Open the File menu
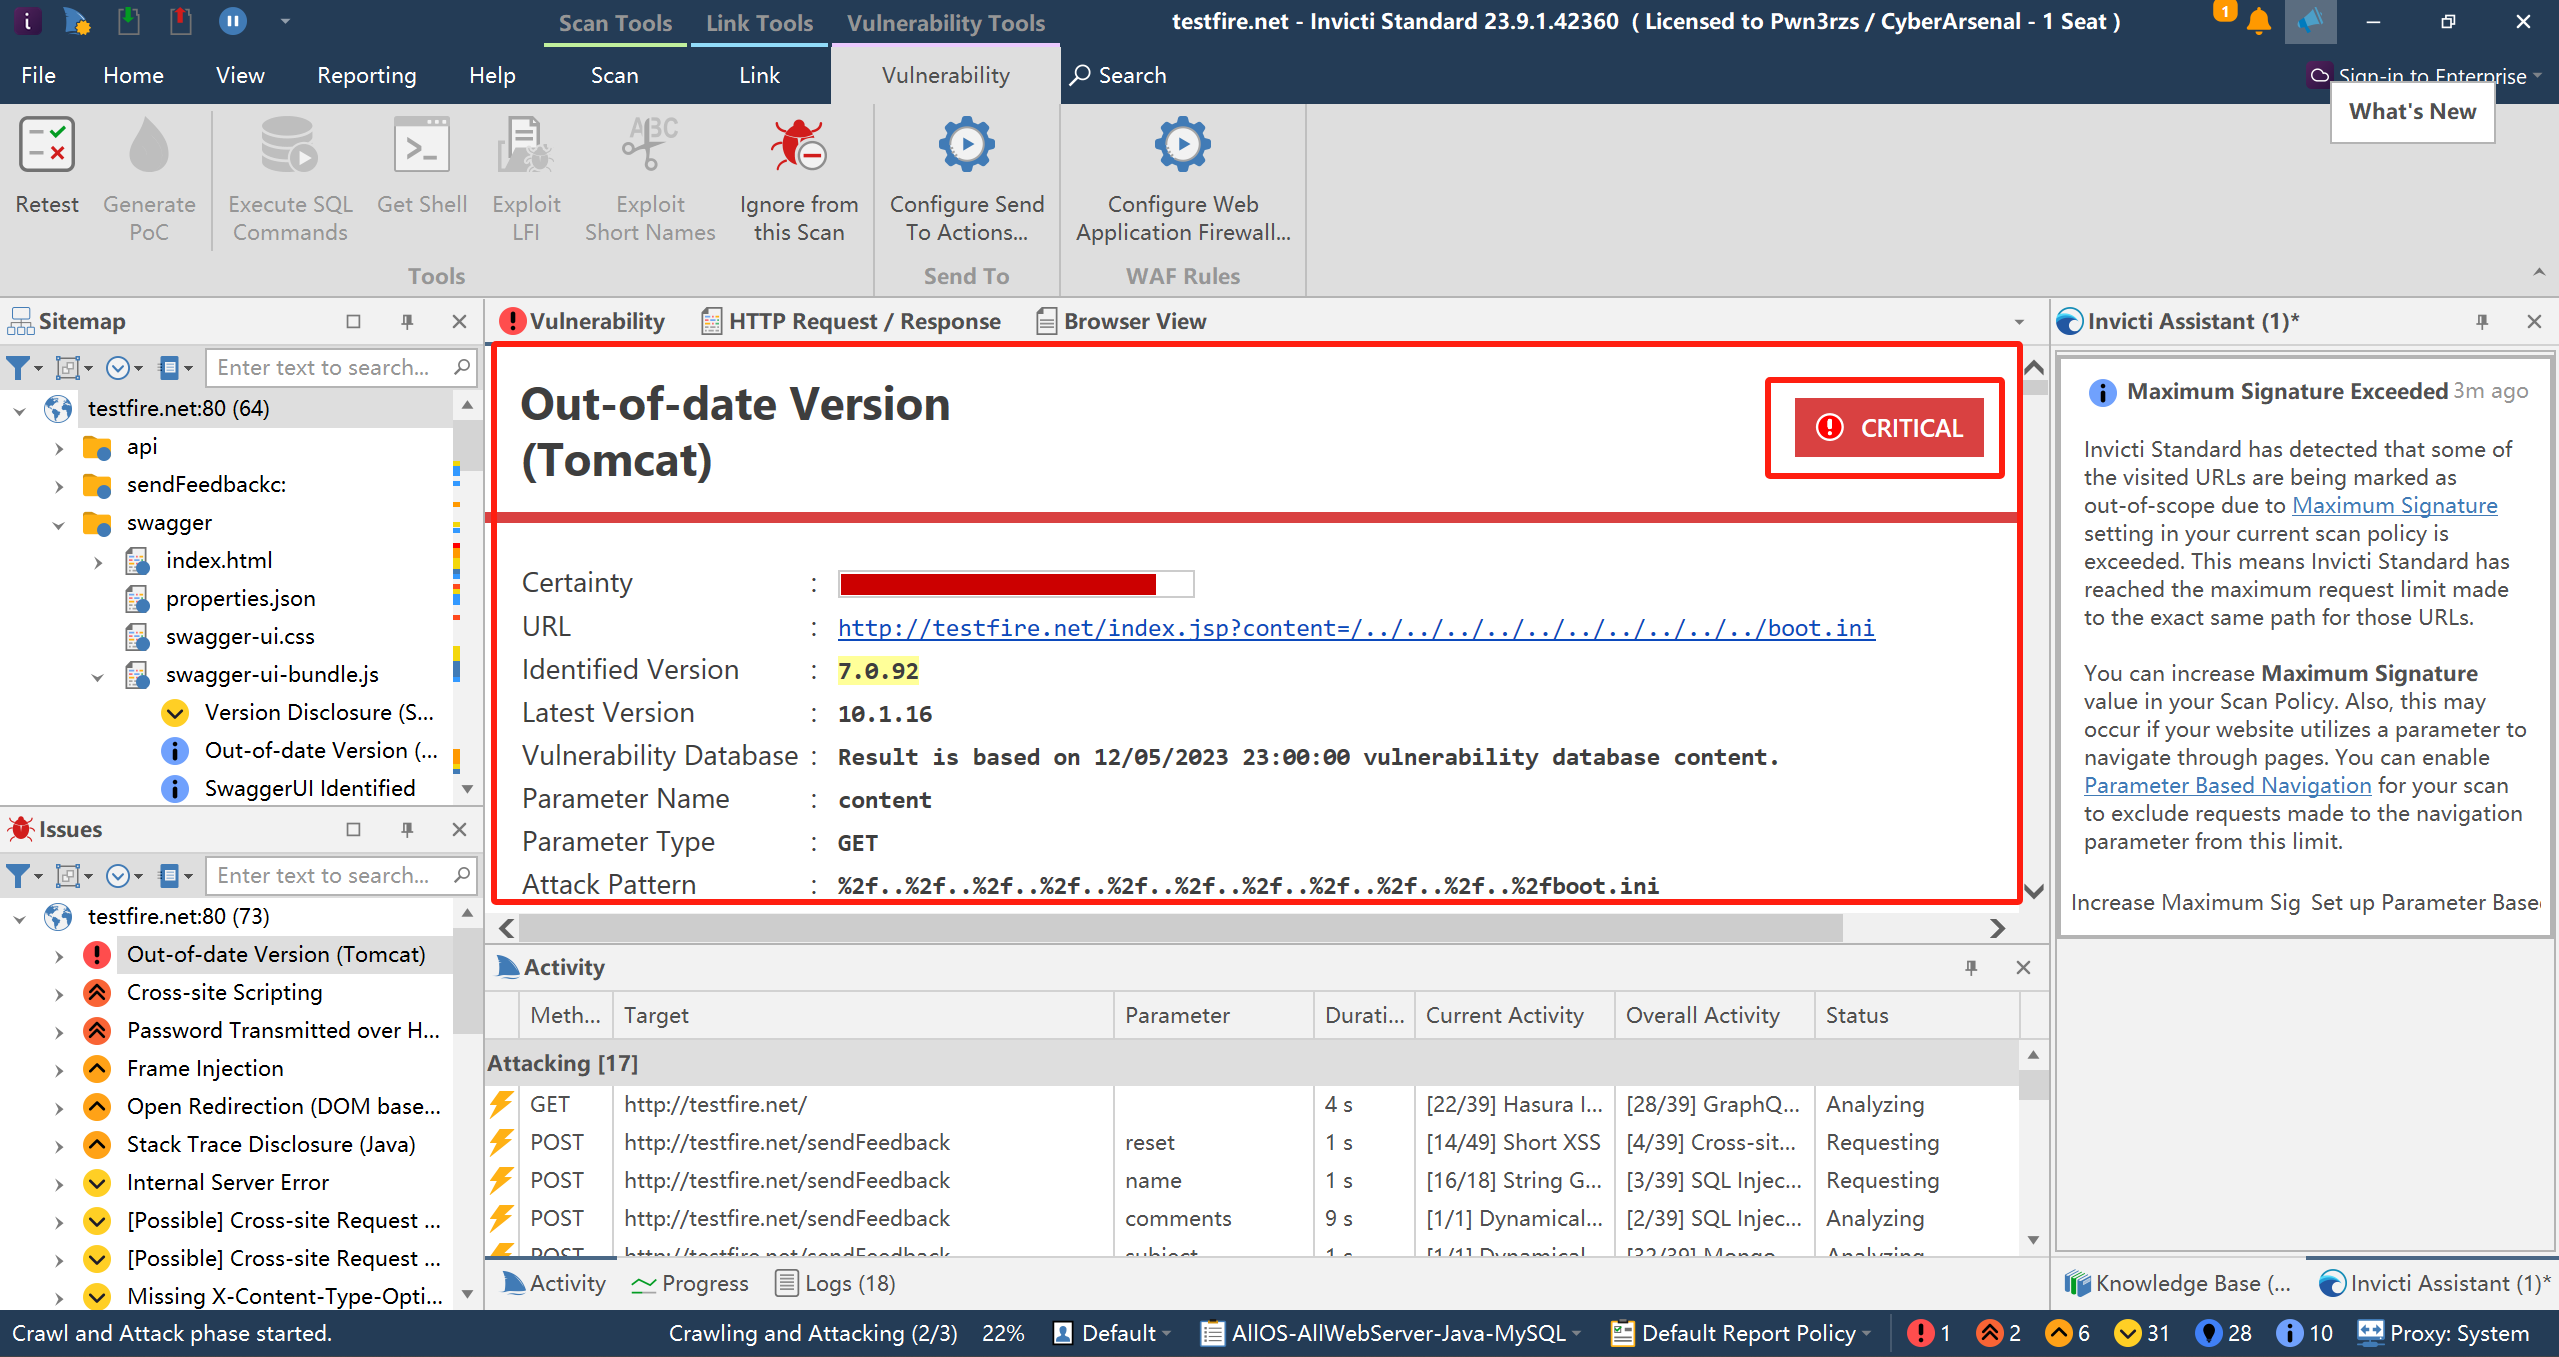The width and height of the screenshot is (2559, 1357). coord(38,75)
